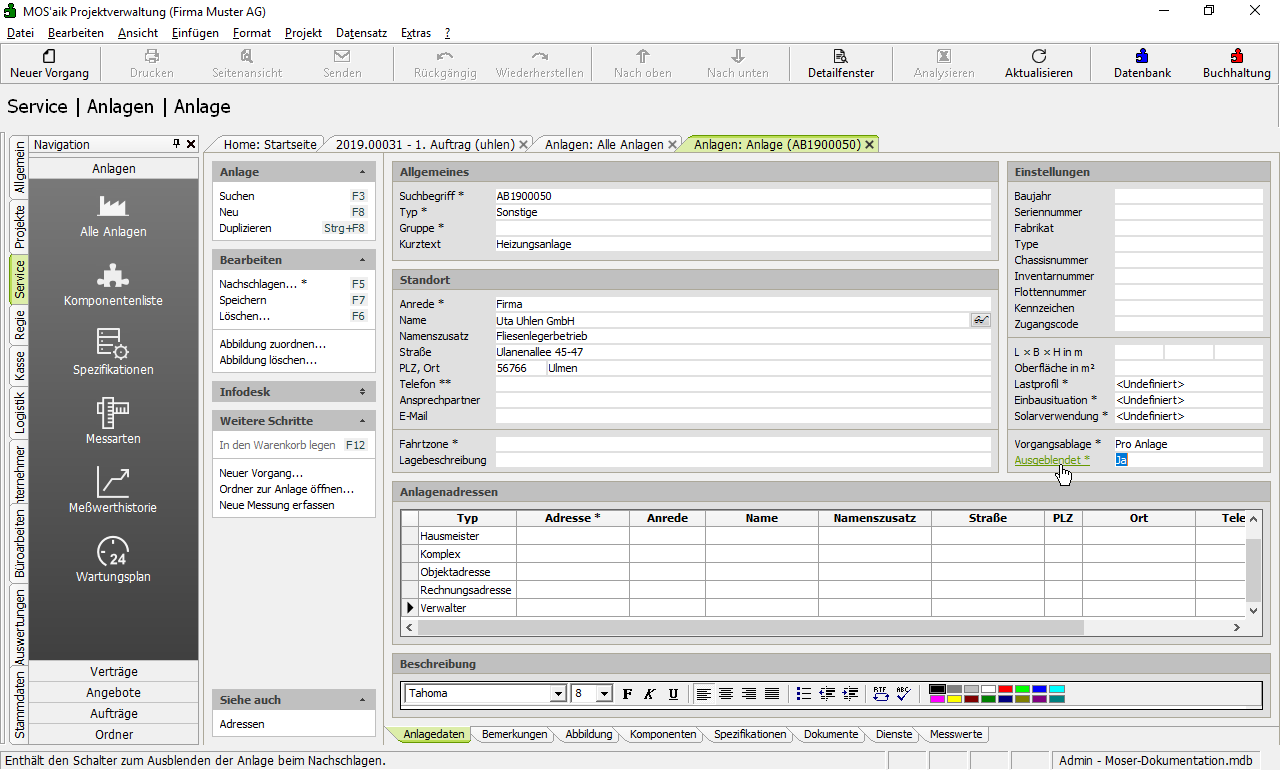
Task: Click the RTF conversion icon
Action: point(880,694)
